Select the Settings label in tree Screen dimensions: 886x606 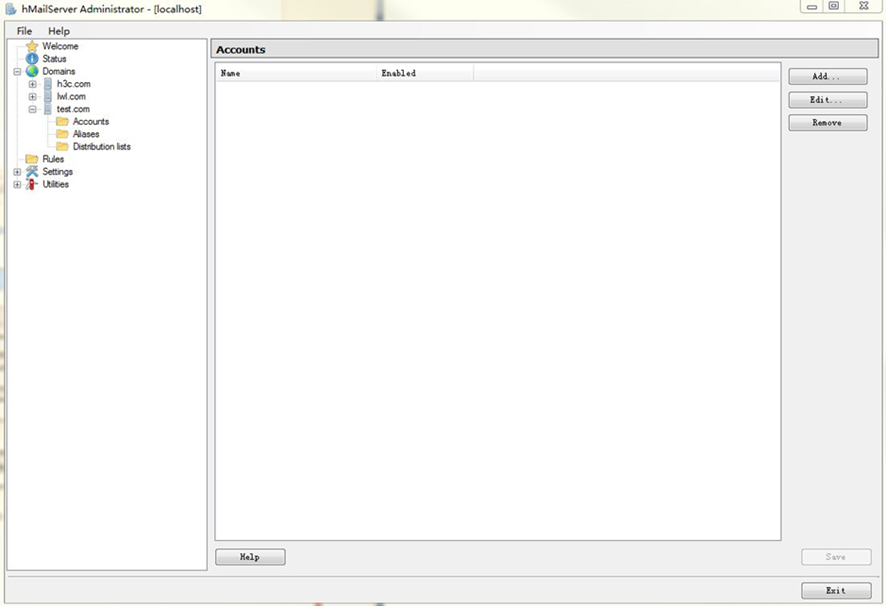[58, 171]
